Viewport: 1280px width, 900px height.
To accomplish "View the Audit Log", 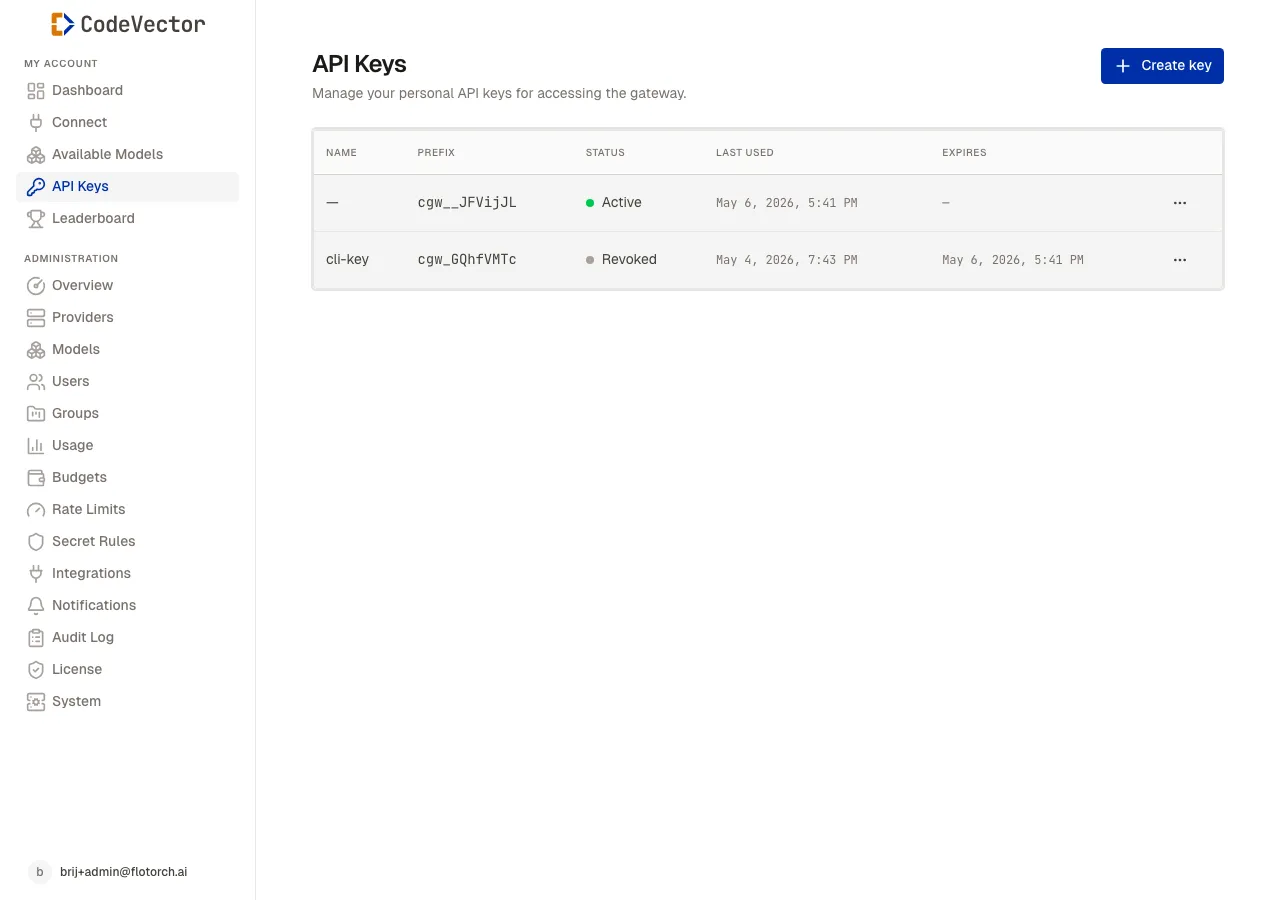I will [x=128, y=638].
